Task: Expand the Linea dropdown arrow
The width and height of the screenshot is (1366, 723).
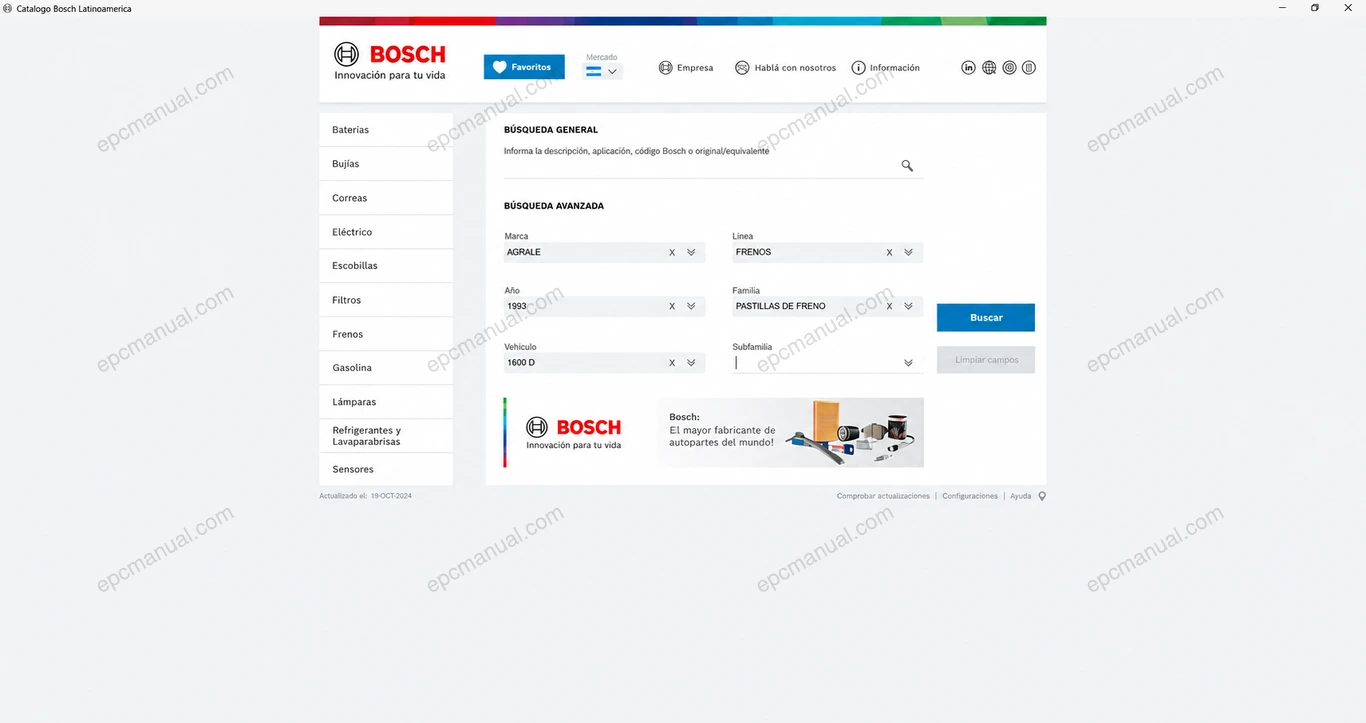Action: (x=908, y=253)
